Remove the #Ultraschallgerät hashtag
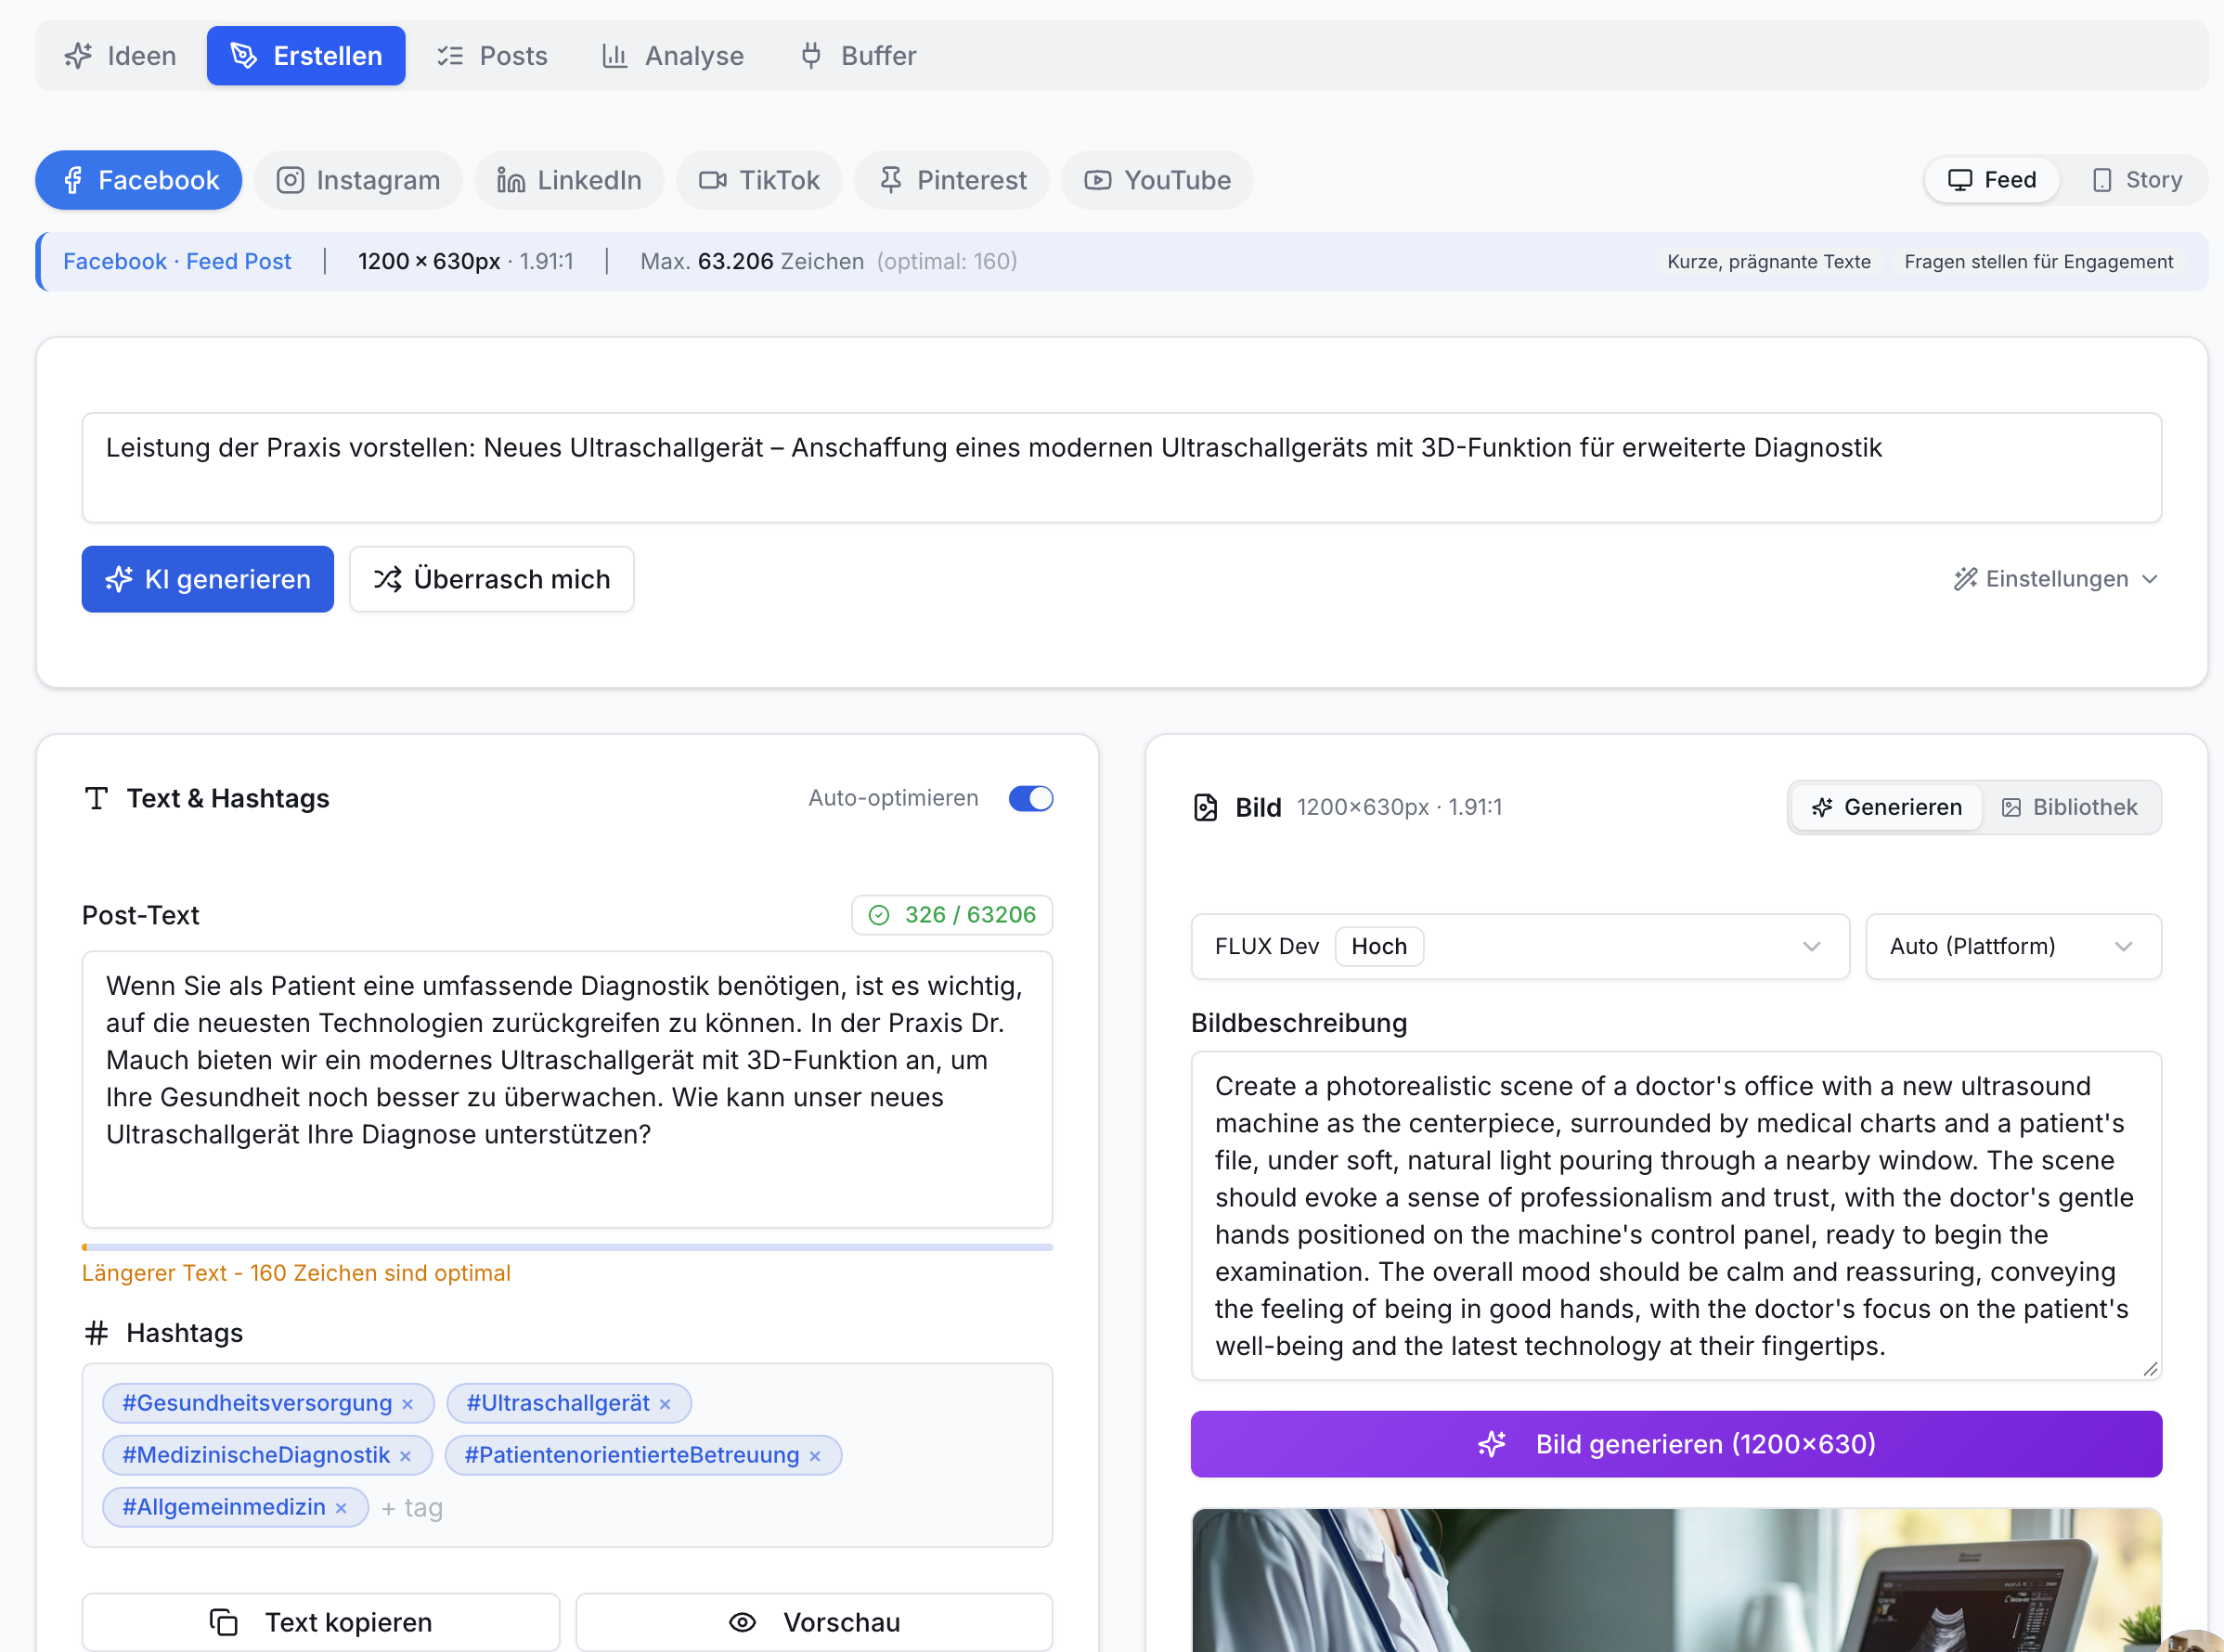 665,1404
